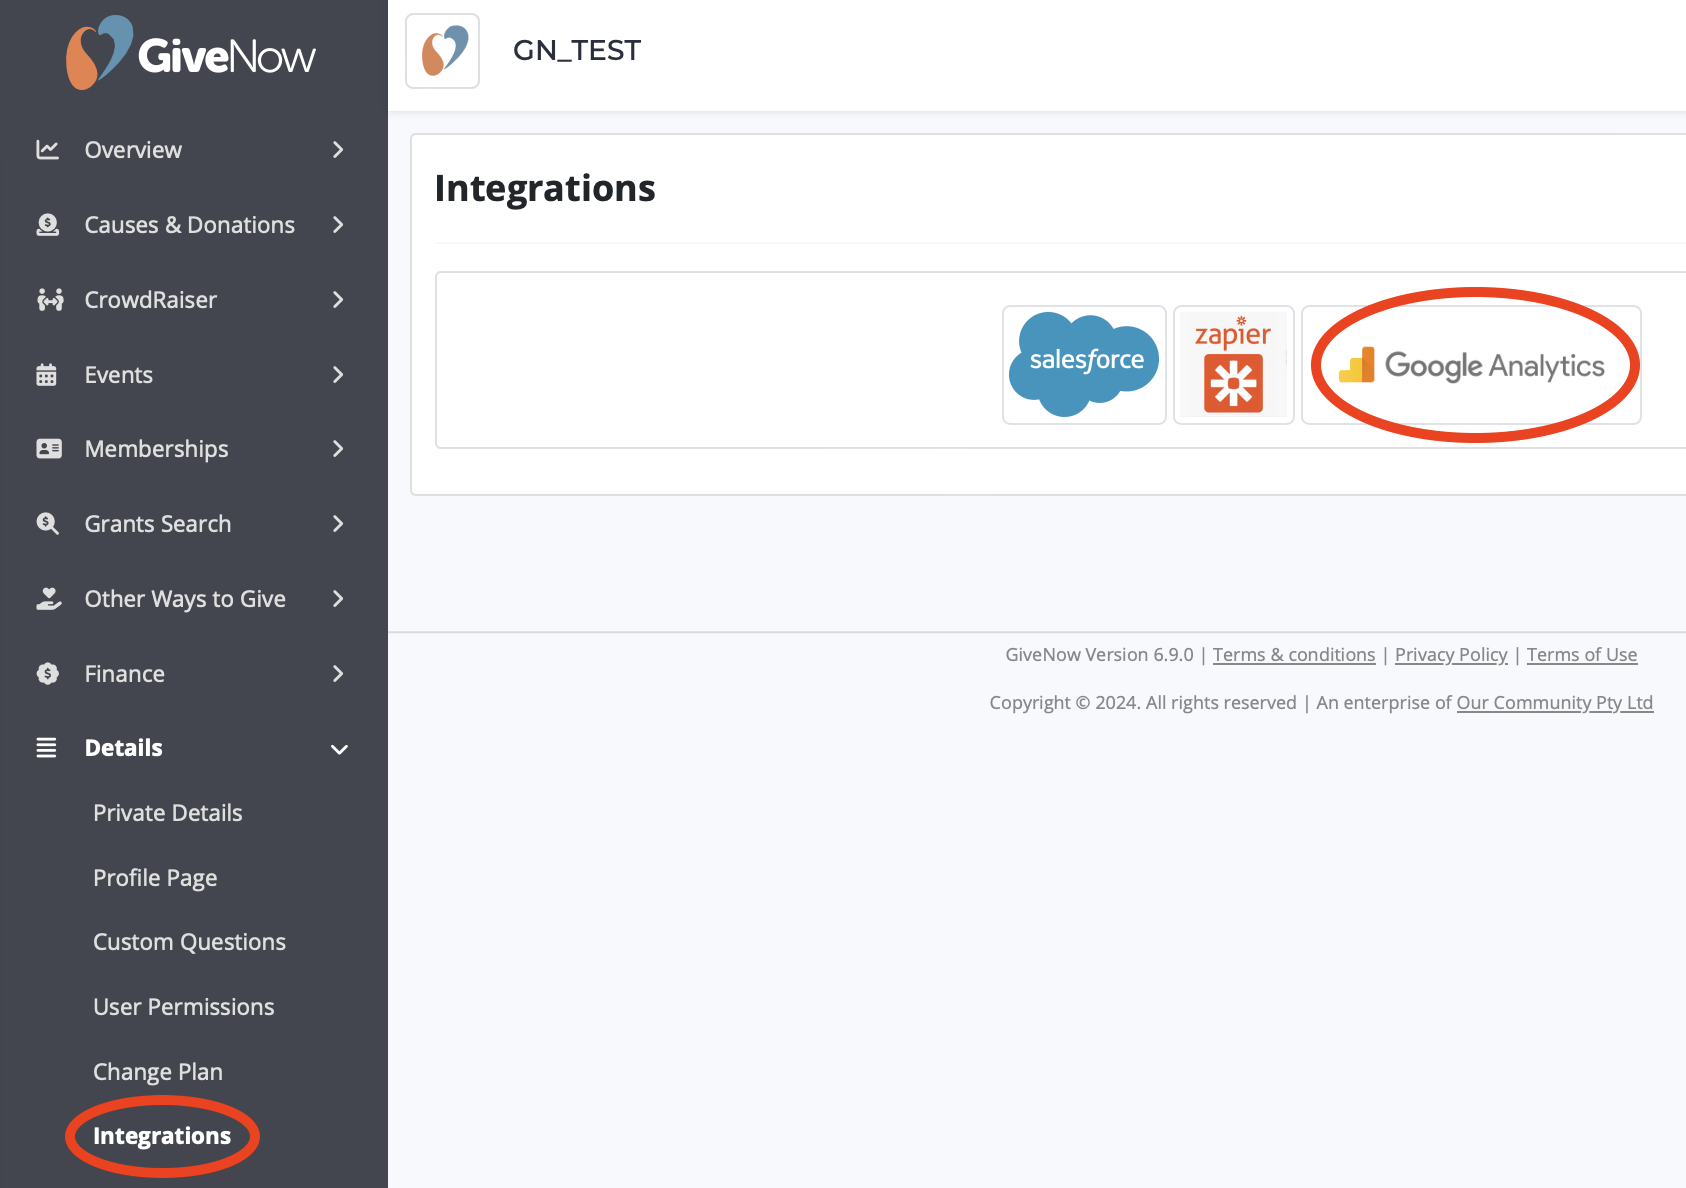Click the Overview chart icon
Image resolution: width=1686 pixels, height=1188 pixels.
coord(47,149)
